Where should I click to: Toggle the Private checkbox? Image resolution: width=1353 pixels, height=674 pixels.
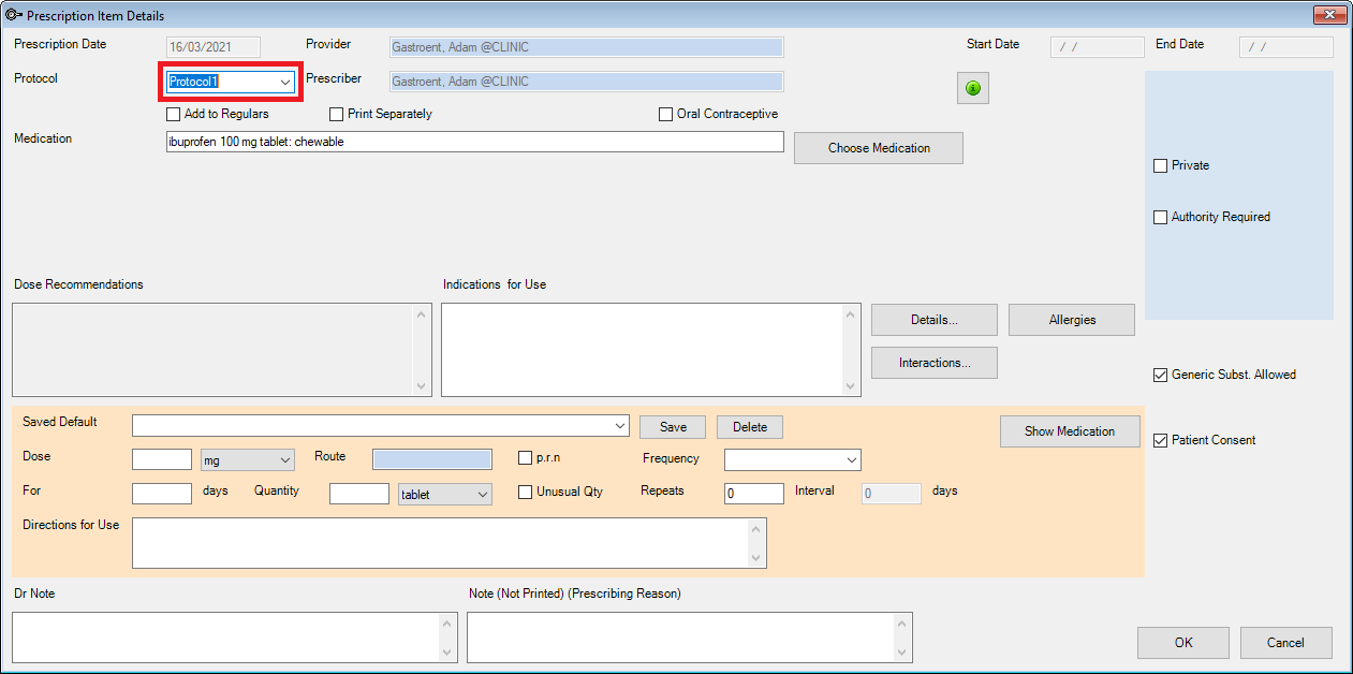[x=1161, y=166]
